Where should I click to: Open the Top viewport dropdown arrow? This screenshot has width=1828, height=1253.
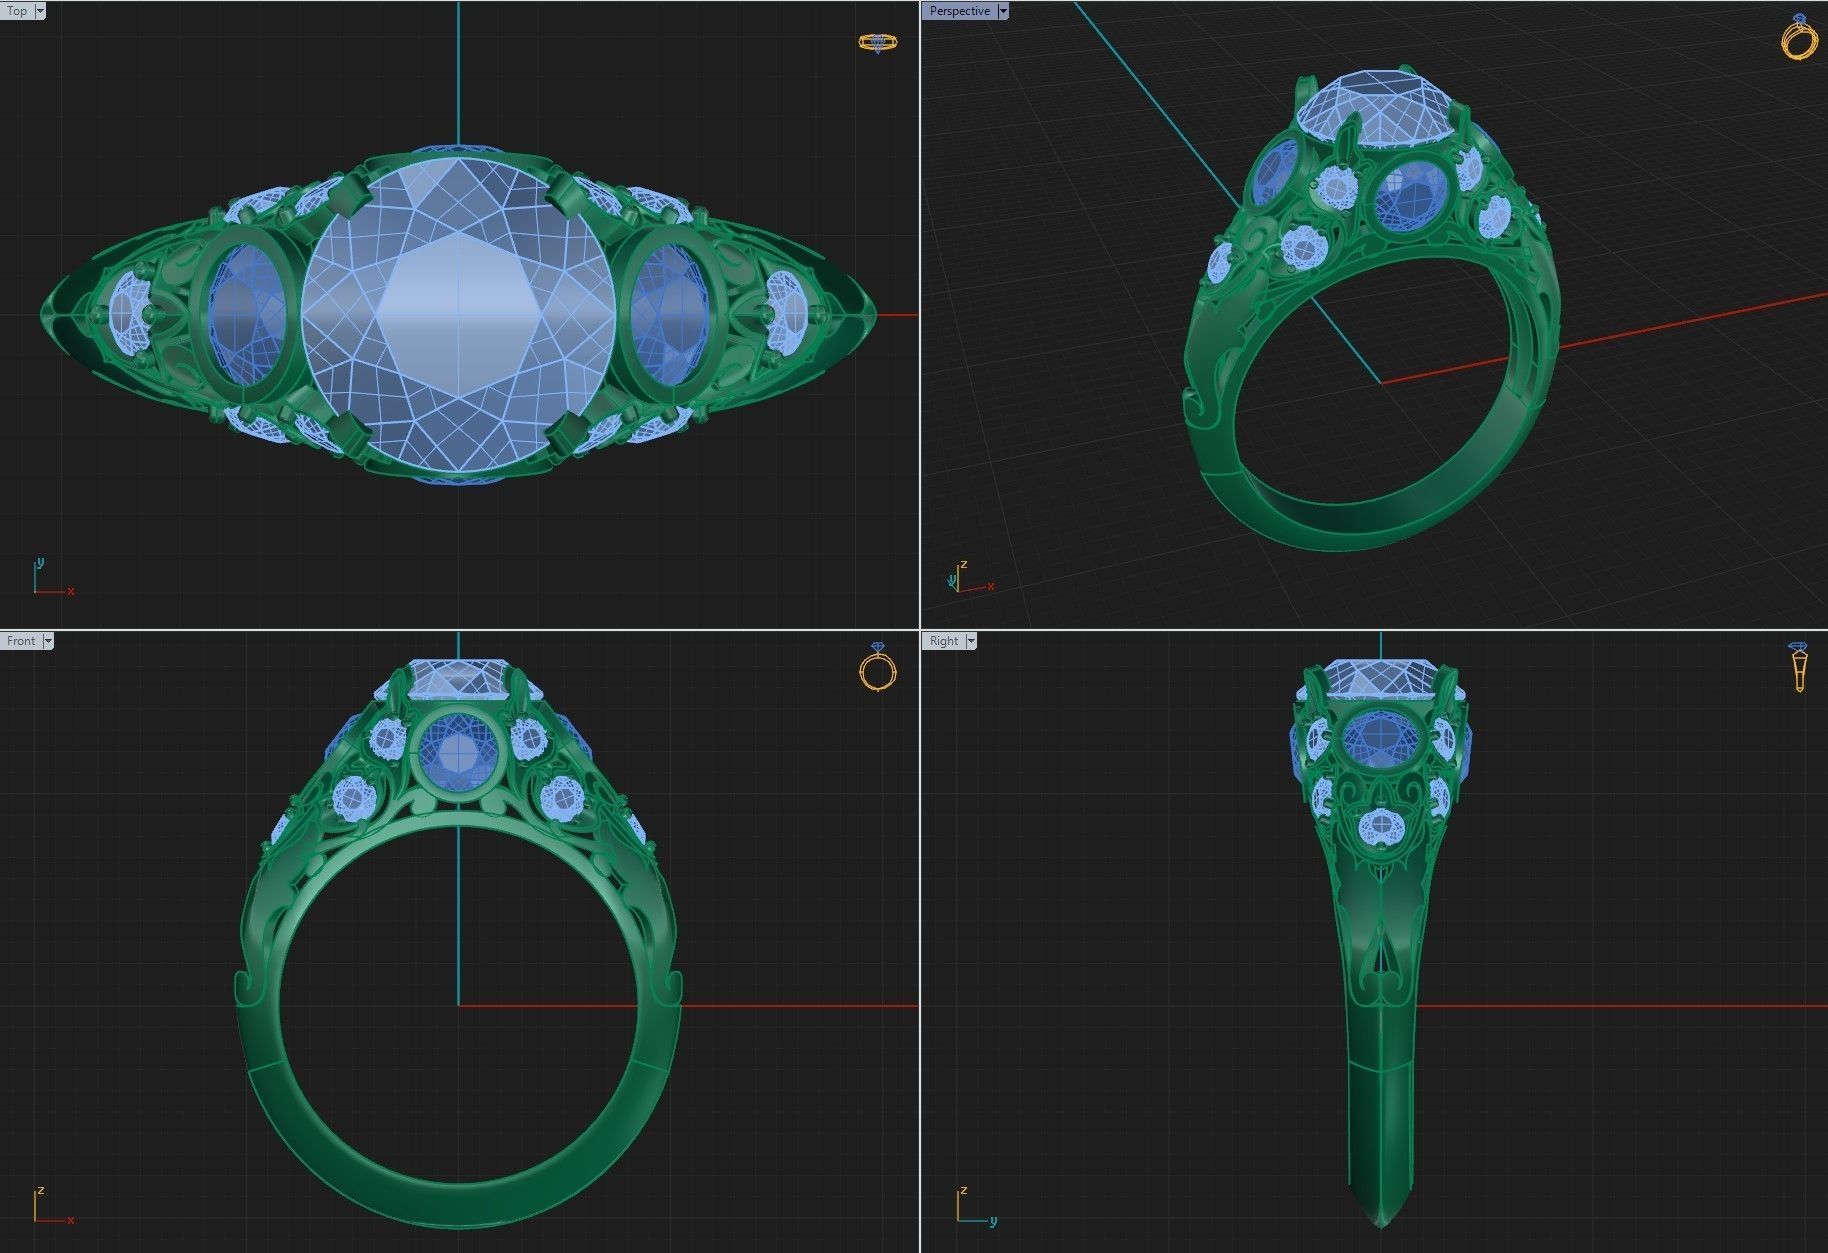(40, 11)
